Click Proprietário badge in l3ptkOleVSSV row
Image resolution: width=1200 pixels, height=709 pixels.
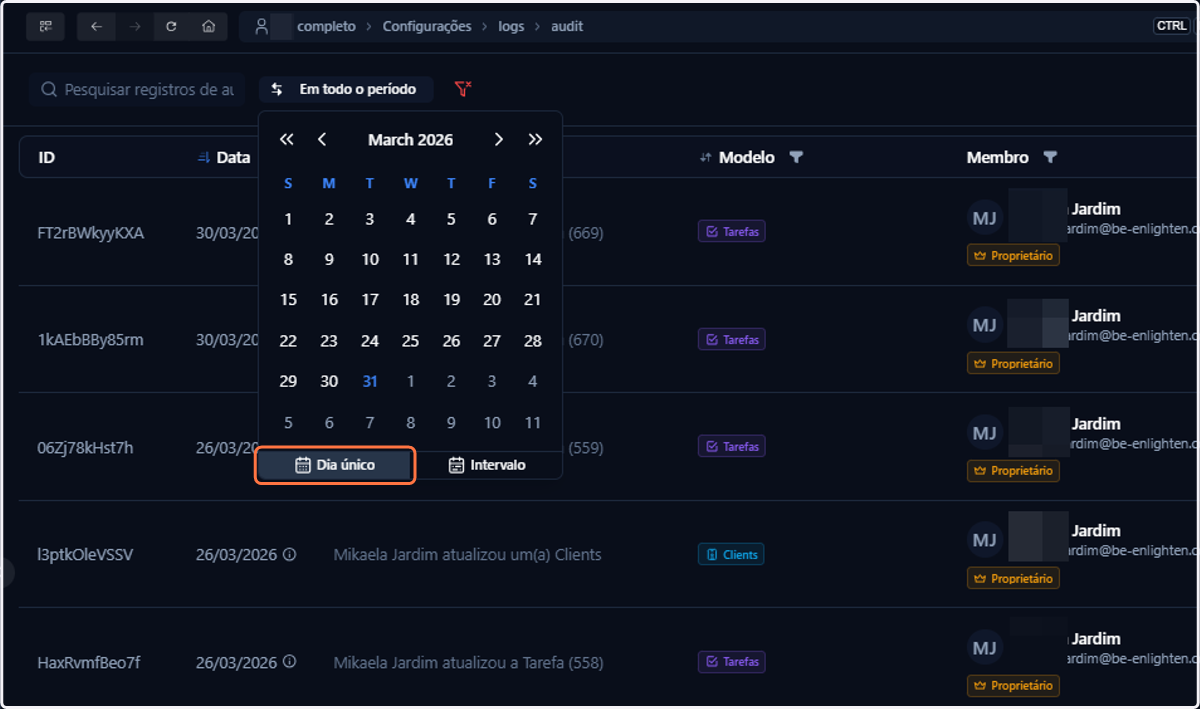[x=1013, y=579]
